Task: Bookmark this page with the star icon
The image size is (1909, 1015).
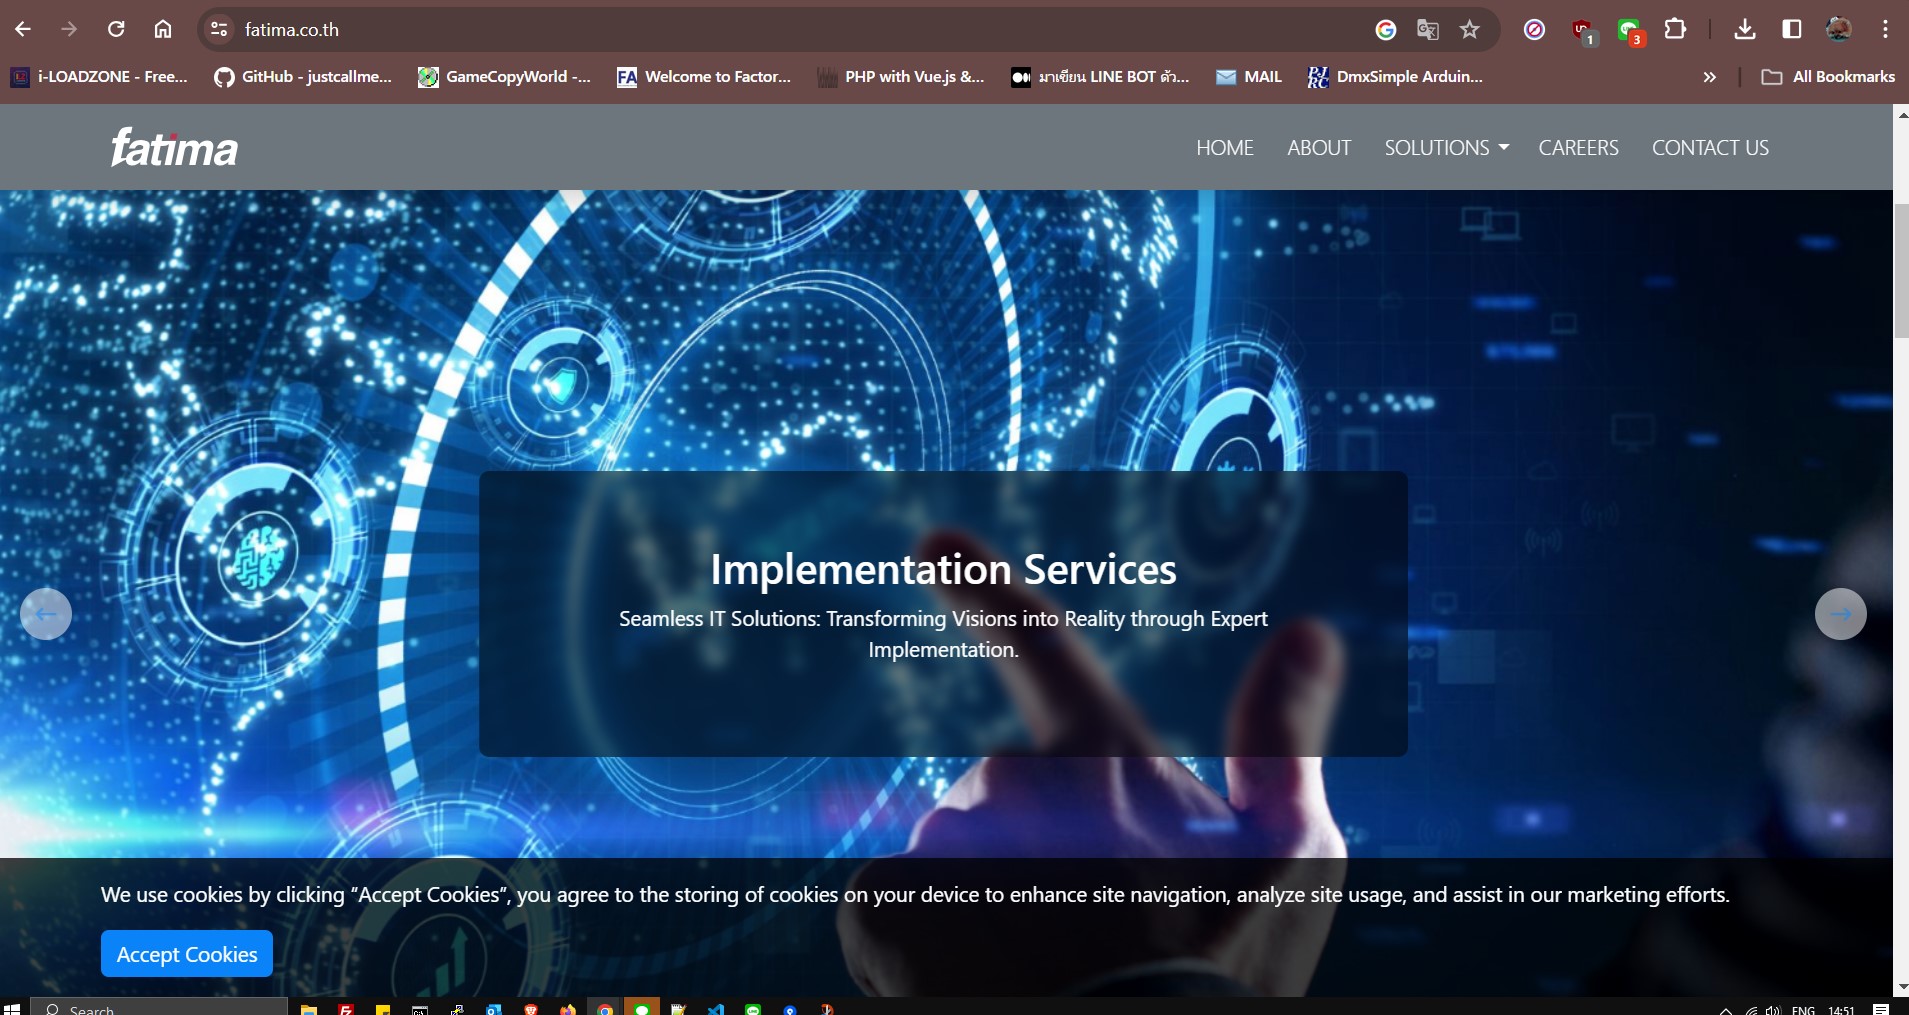Action: [x=1469, y=30]
